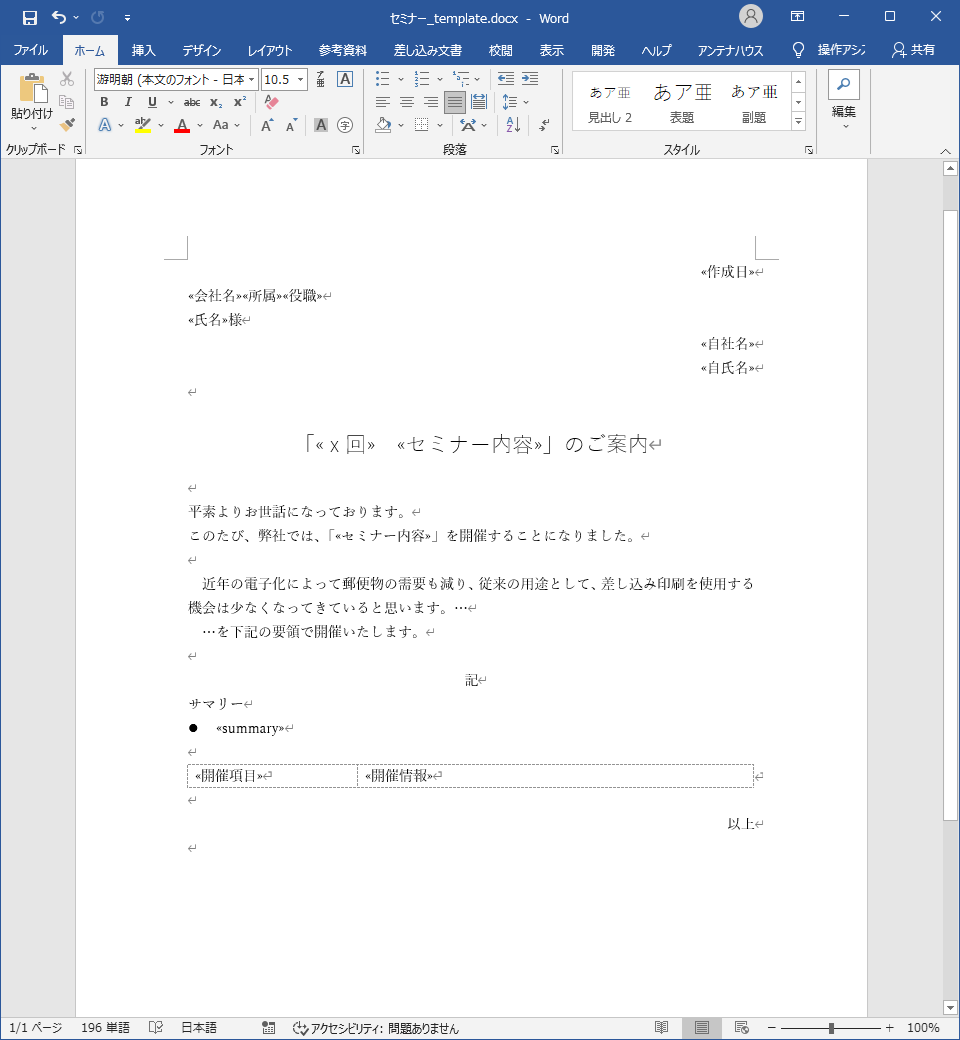Click the Undo arrow icon
The width and height of the screenshot is (960, 1040).
pos(59,17)
